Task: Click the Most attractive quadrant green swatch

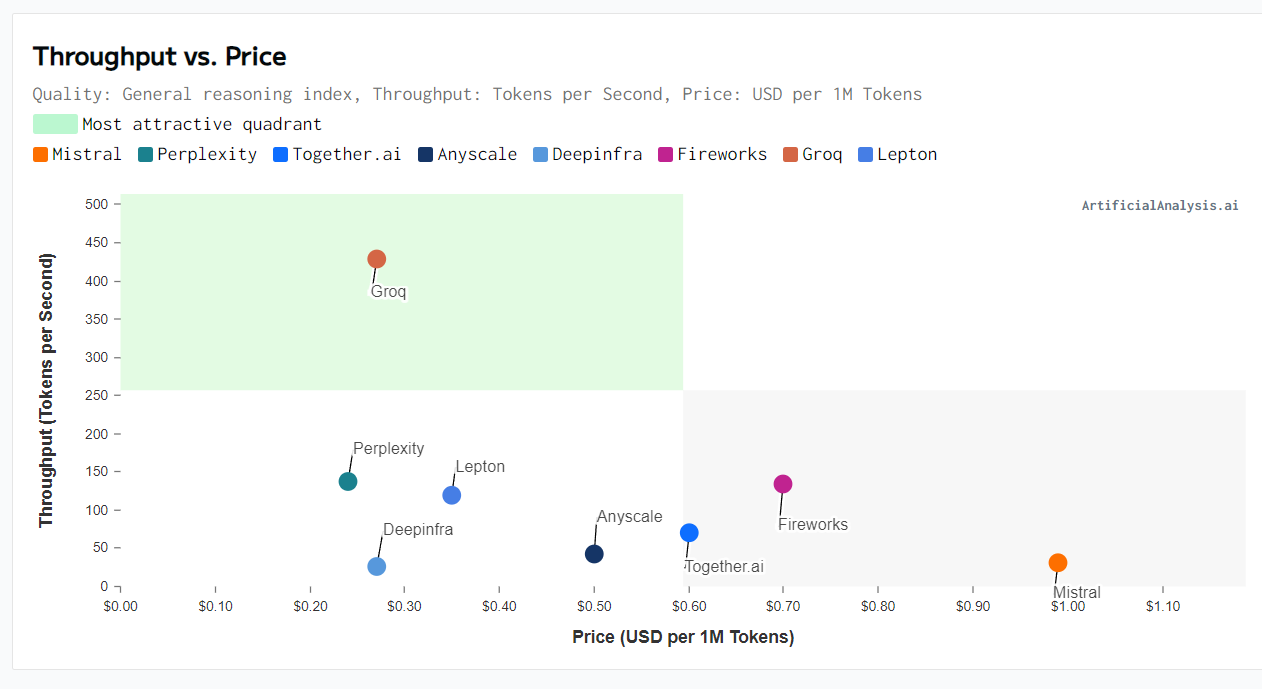Action: pyautogui.click(x=55, y=124)
